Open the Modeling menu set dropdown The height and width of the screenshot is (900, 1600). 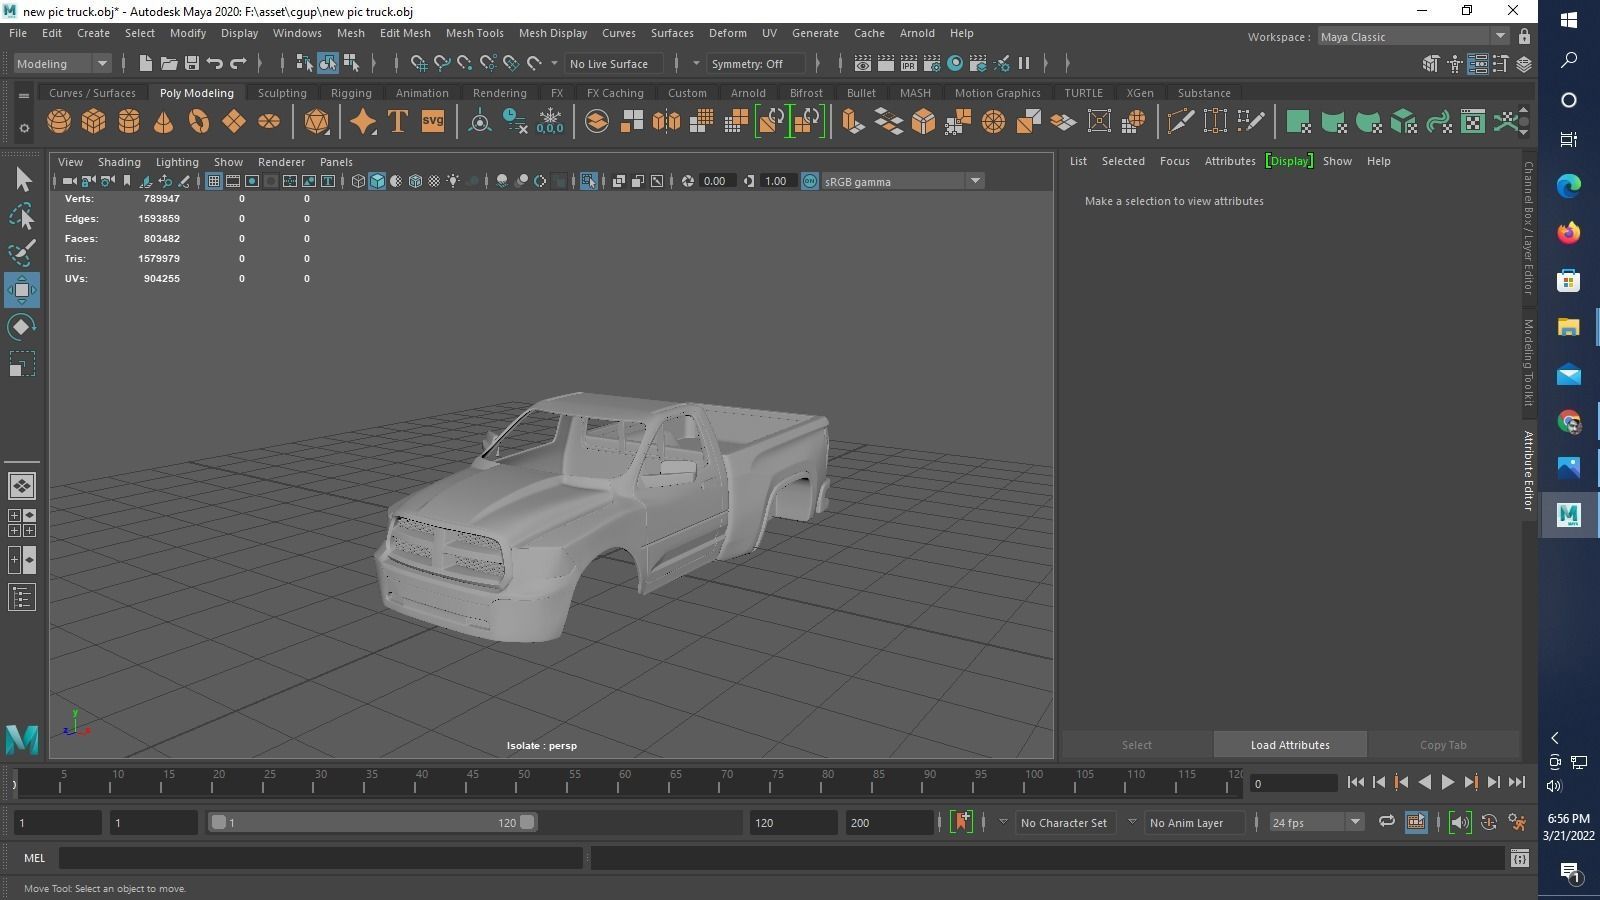[62, 64]
